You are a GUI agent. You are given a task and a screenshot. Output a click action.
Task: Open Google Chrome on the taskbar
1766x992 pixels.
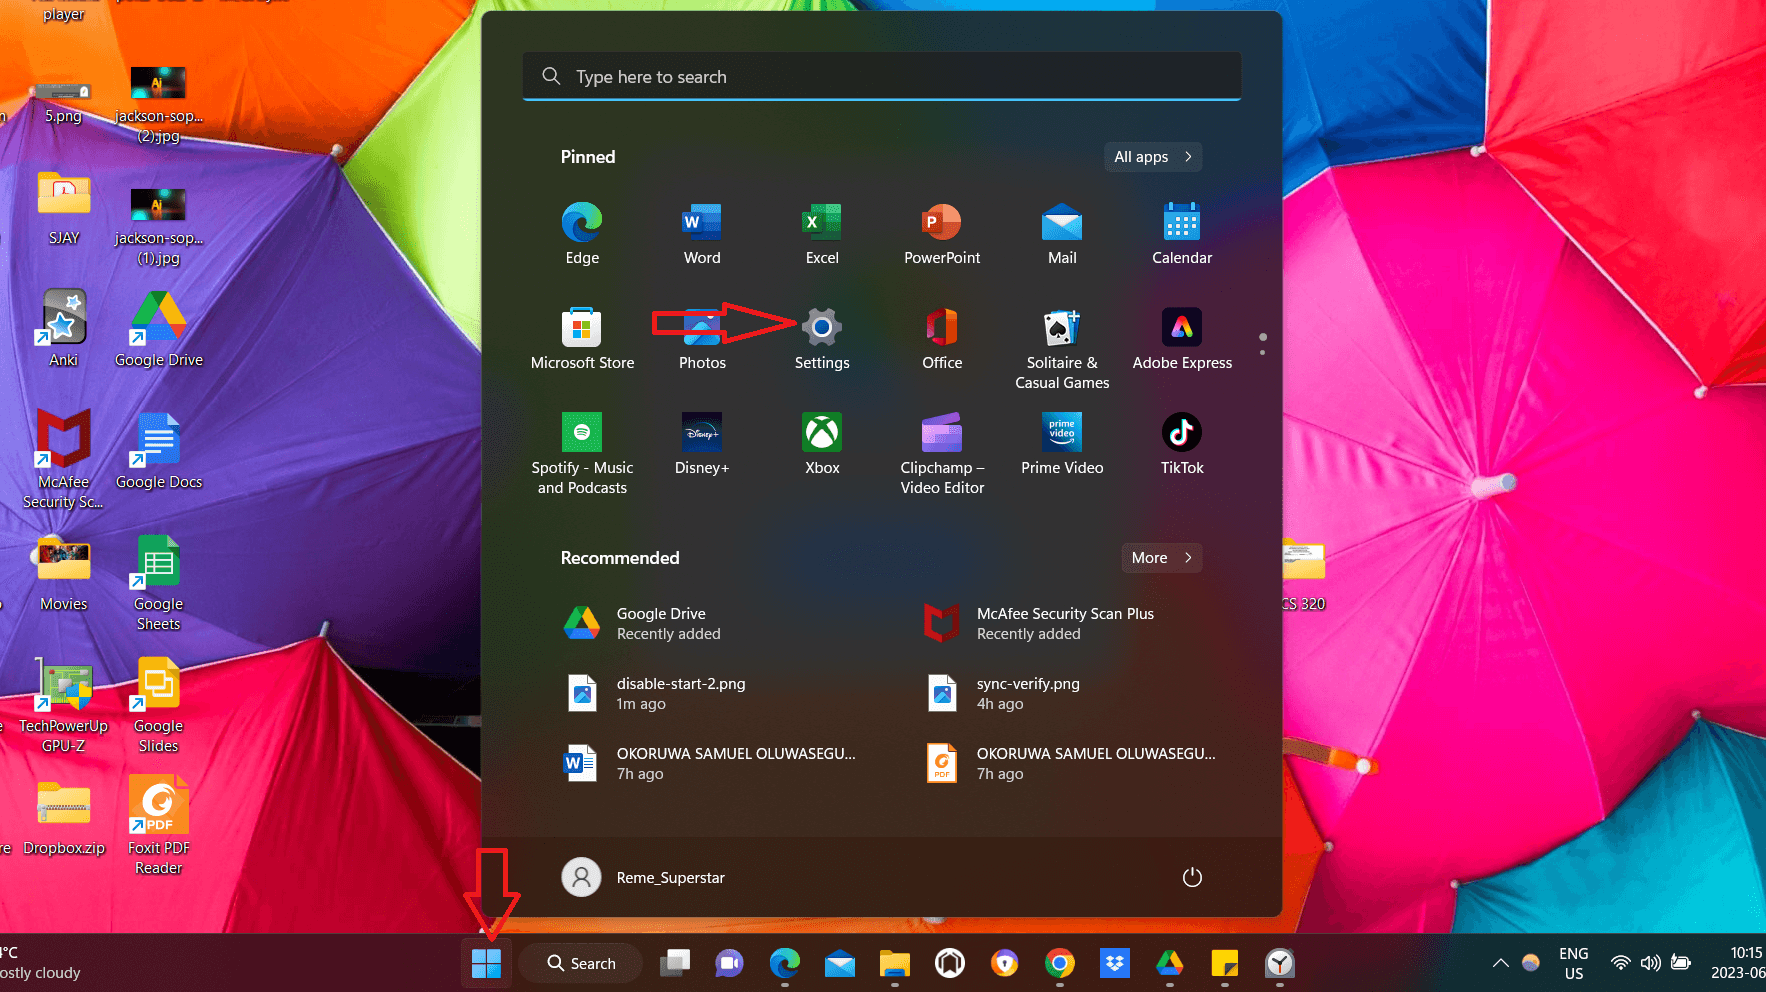pyautogui.click(x=1060, y=963)
